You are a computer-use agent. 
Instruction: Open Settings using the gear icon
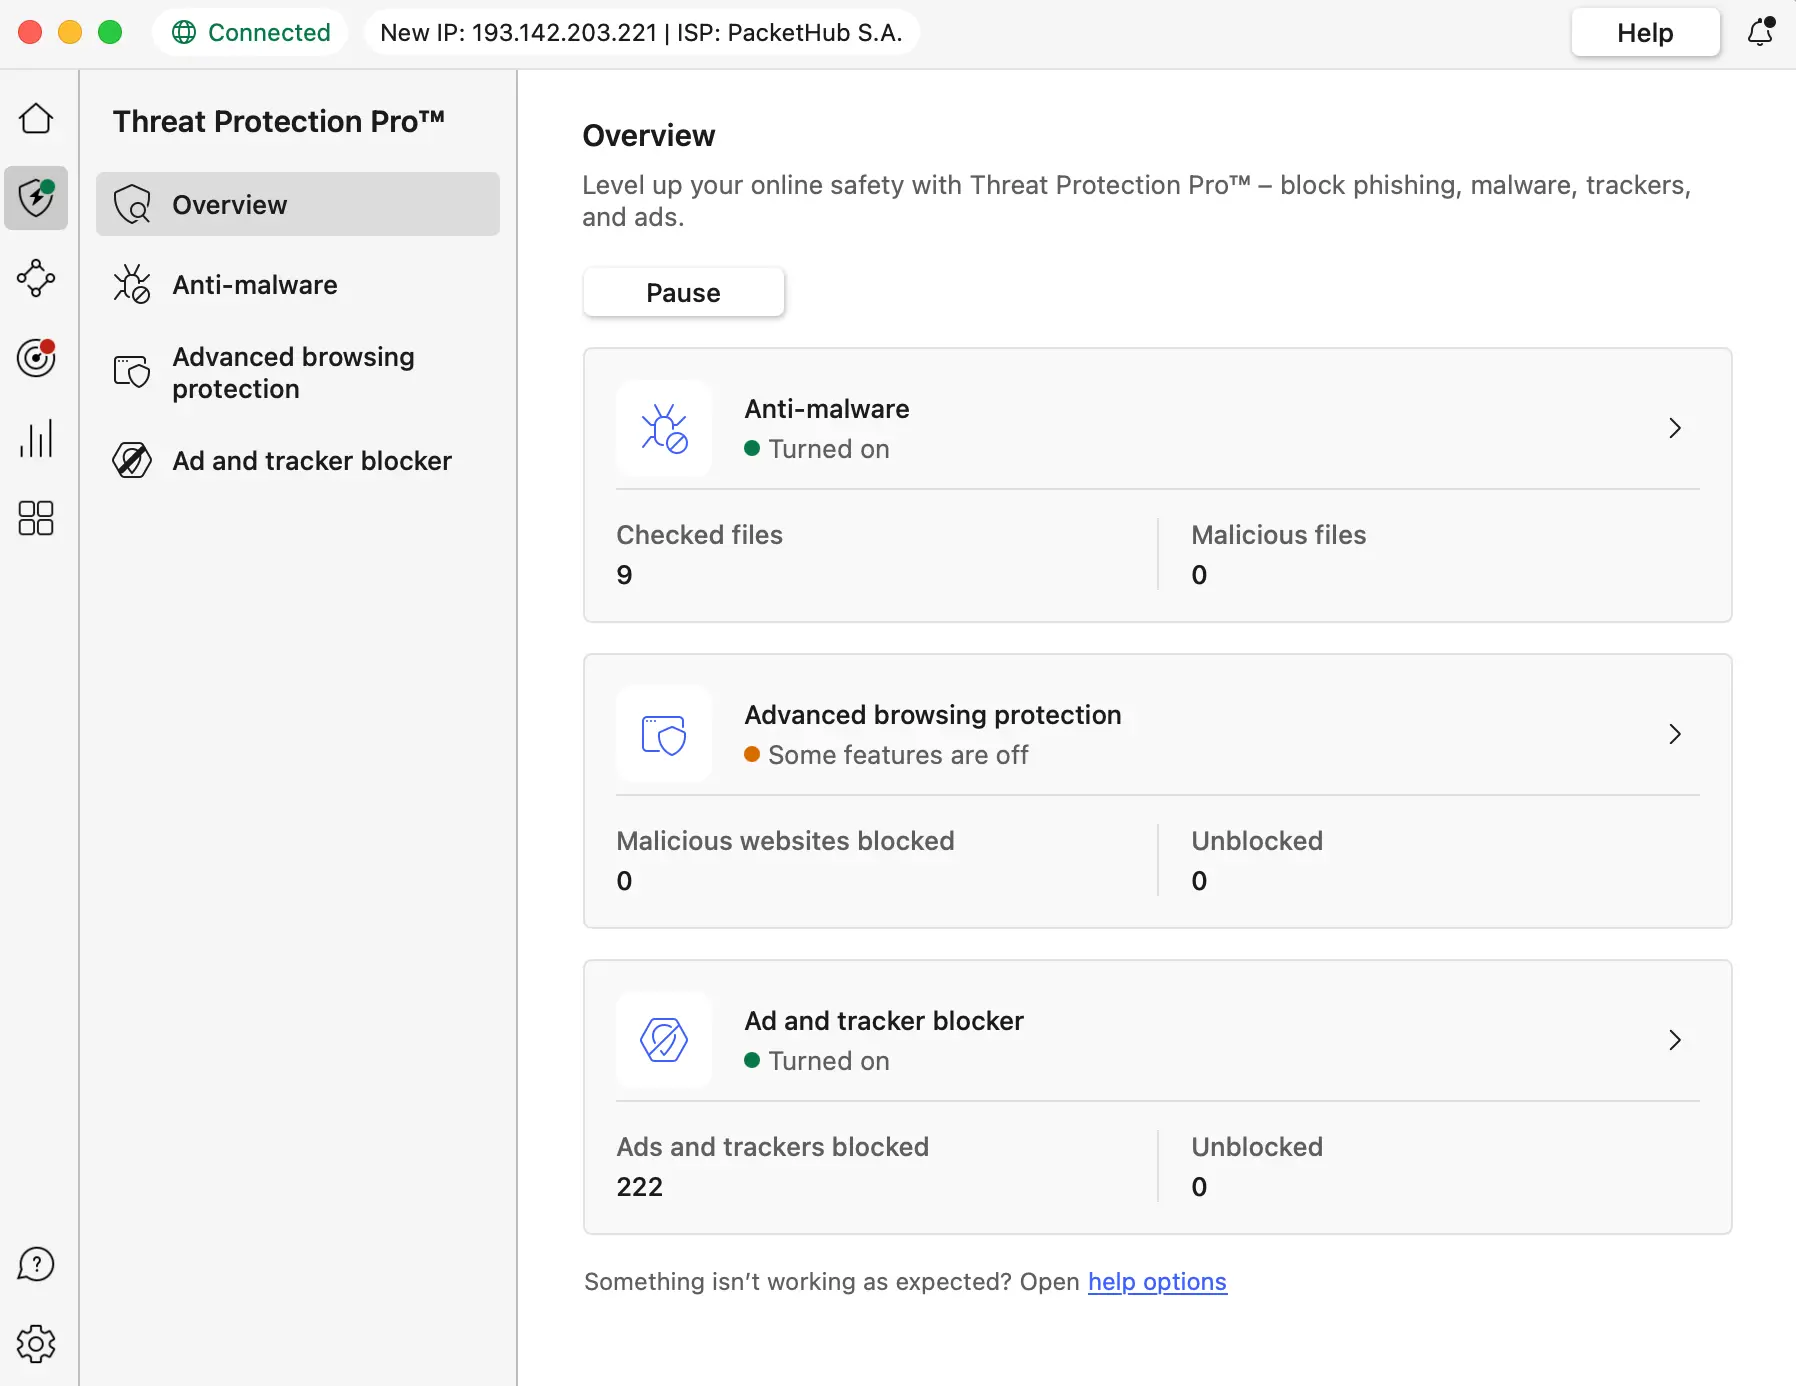click(36, 1344)
